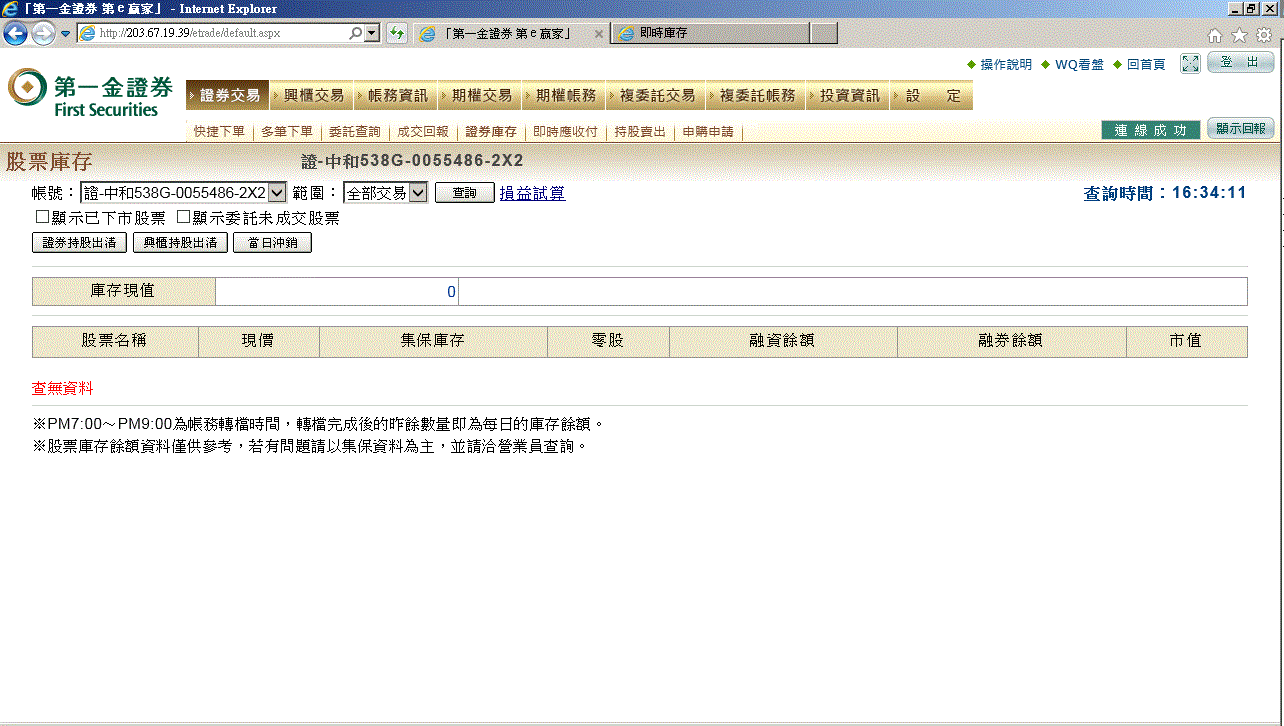Click the 興櫃持股出清 button

[180, 243]
